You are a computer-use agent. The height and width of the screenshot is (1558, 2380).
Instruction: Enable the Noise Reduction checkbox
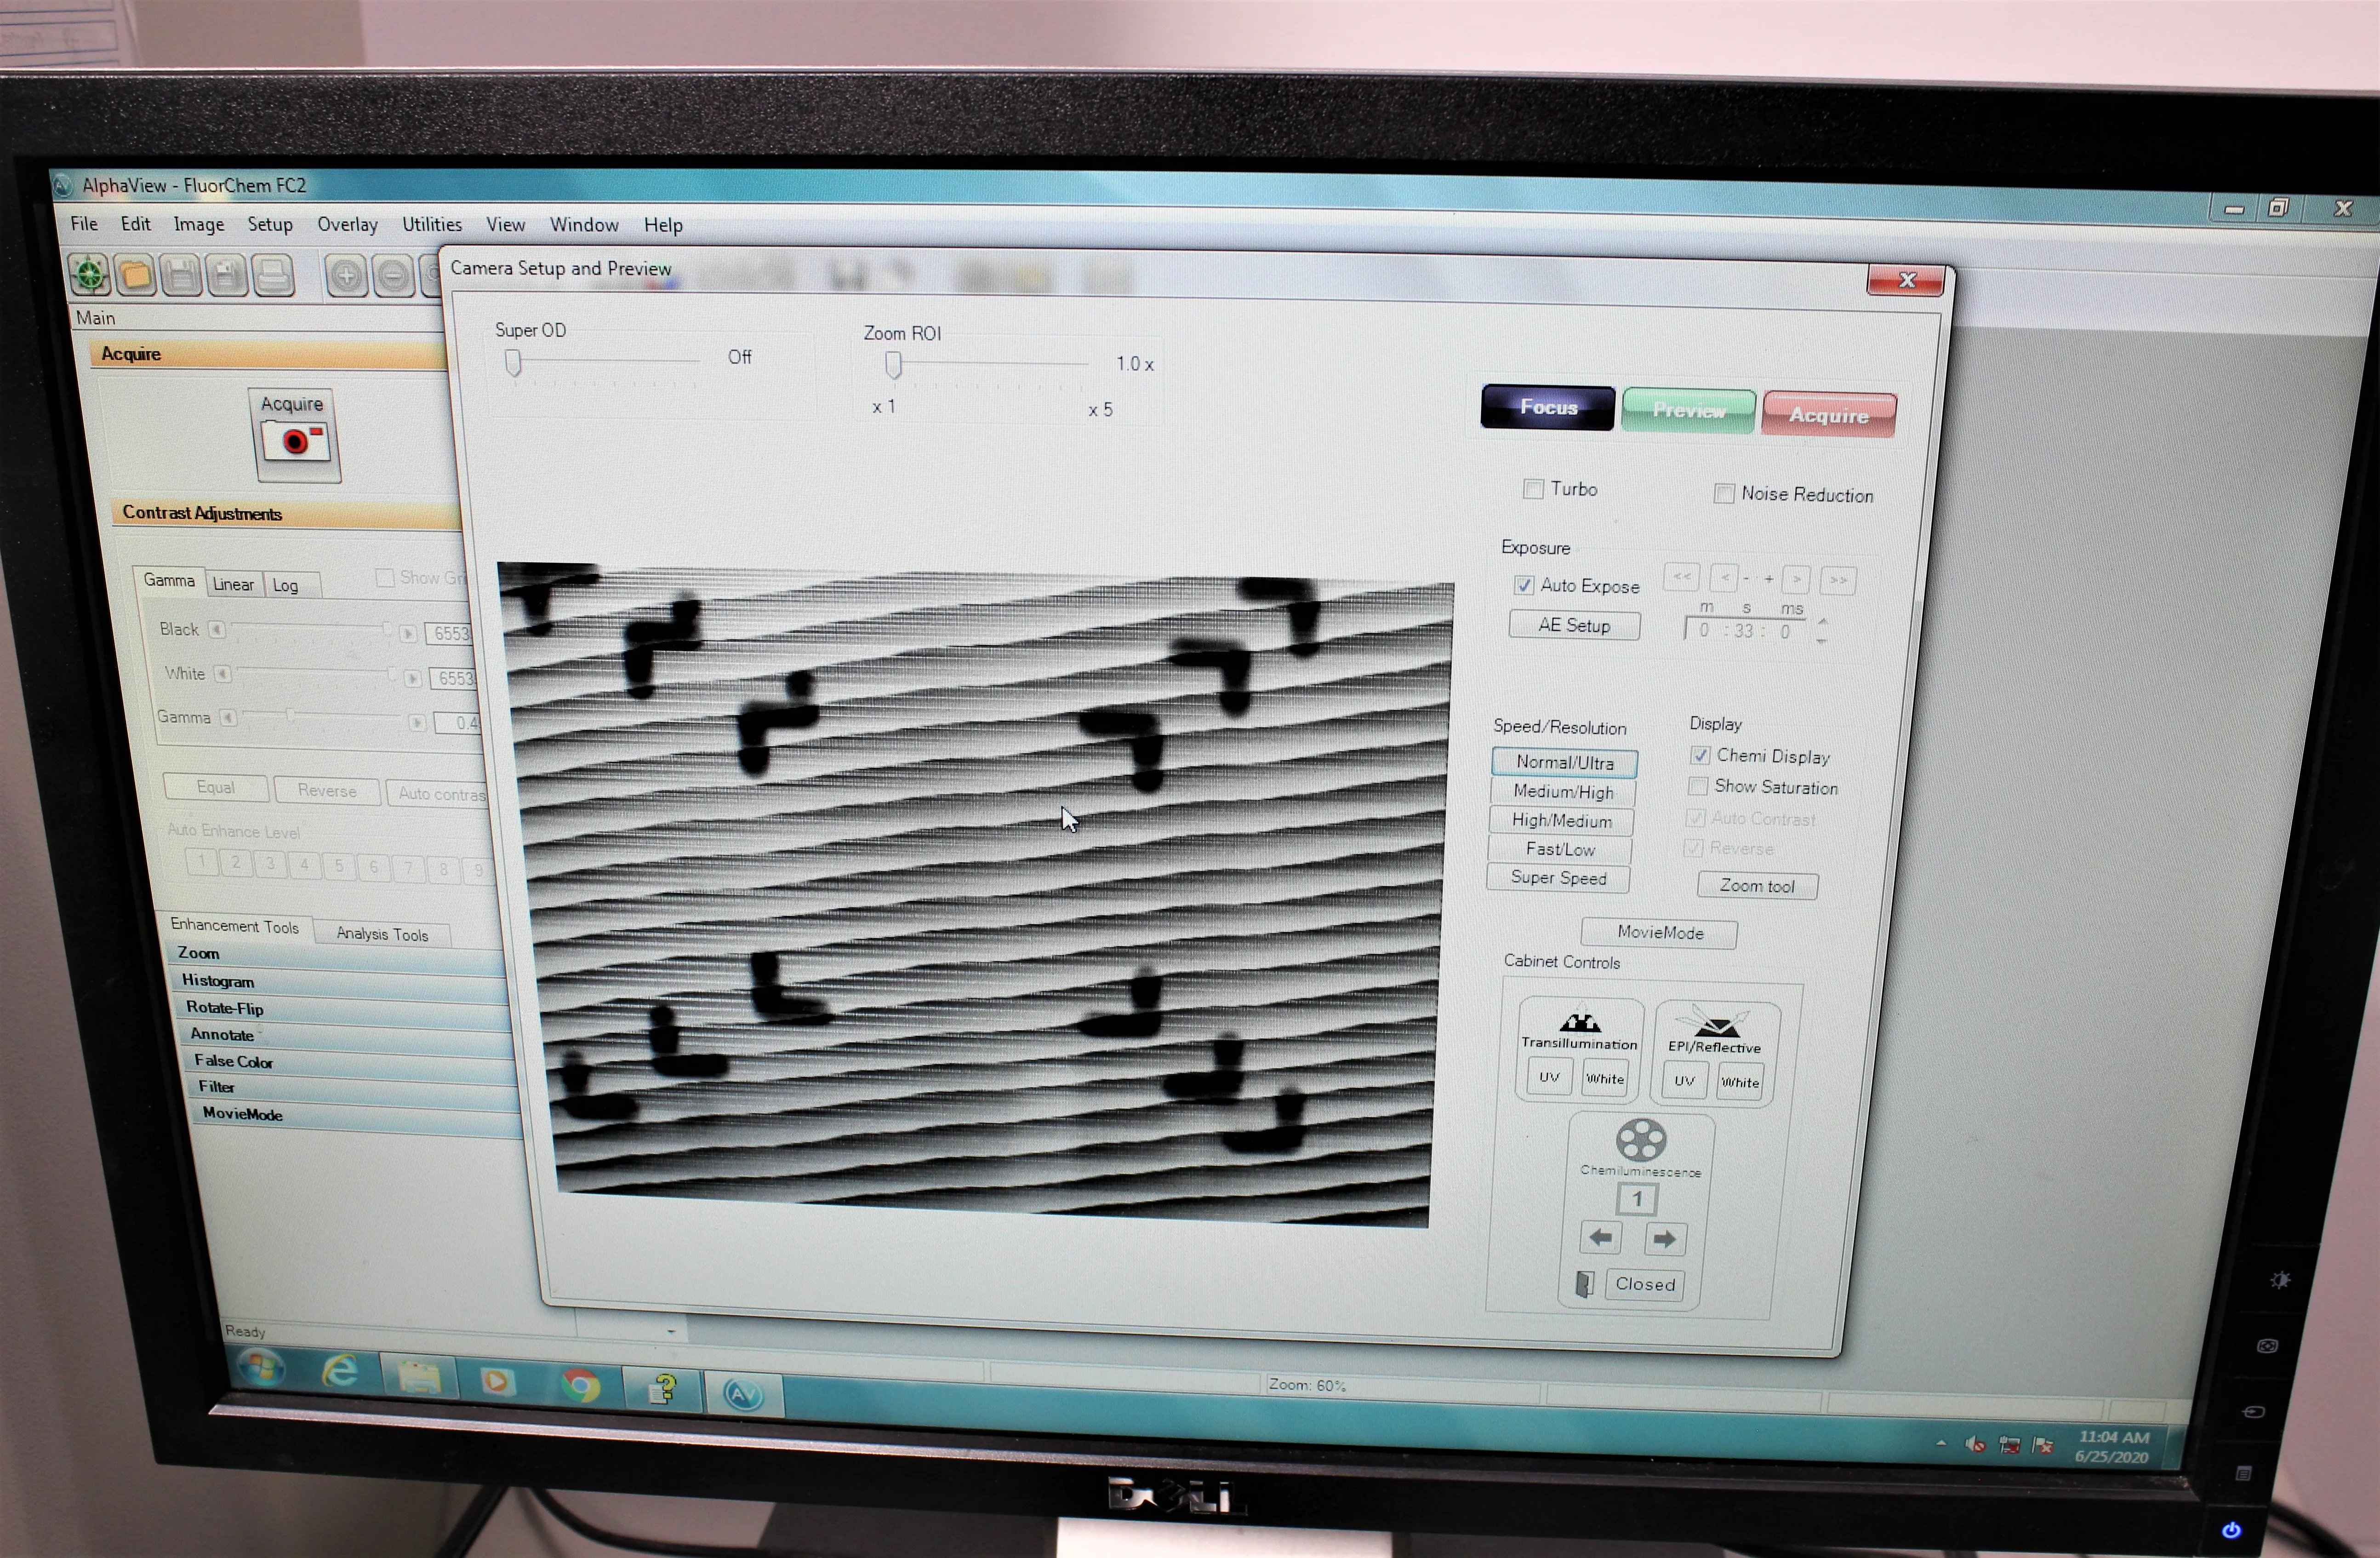click(1723, 493)
